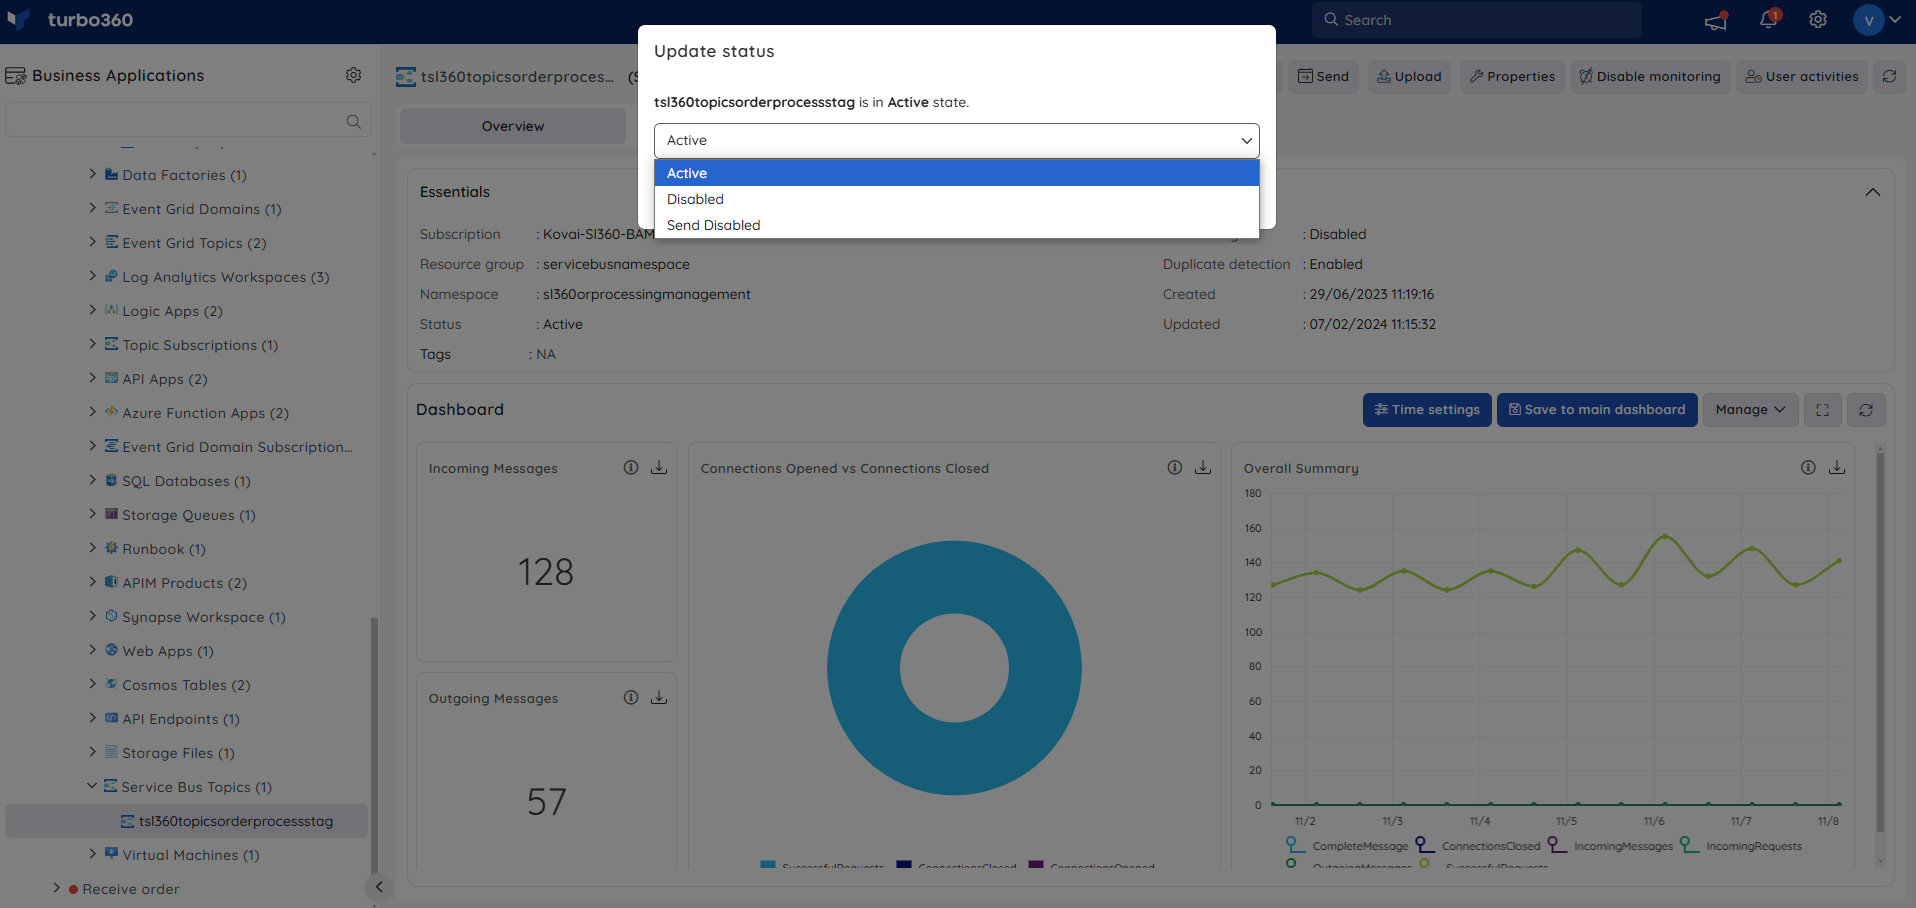Open User activities
Image resolution: width=1916 pixels, height=908 pixels.
click(x=1802, y=76)
